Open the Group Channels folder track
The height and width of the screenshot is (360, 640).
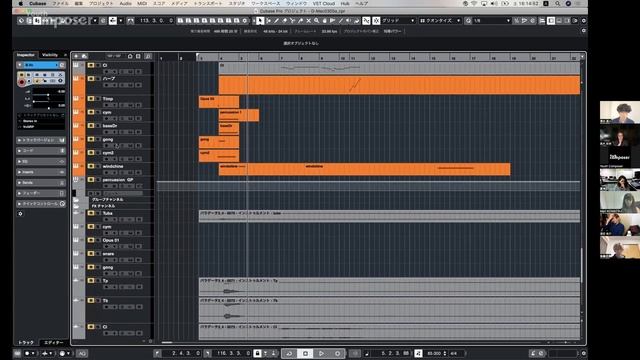tap(107, 200)
